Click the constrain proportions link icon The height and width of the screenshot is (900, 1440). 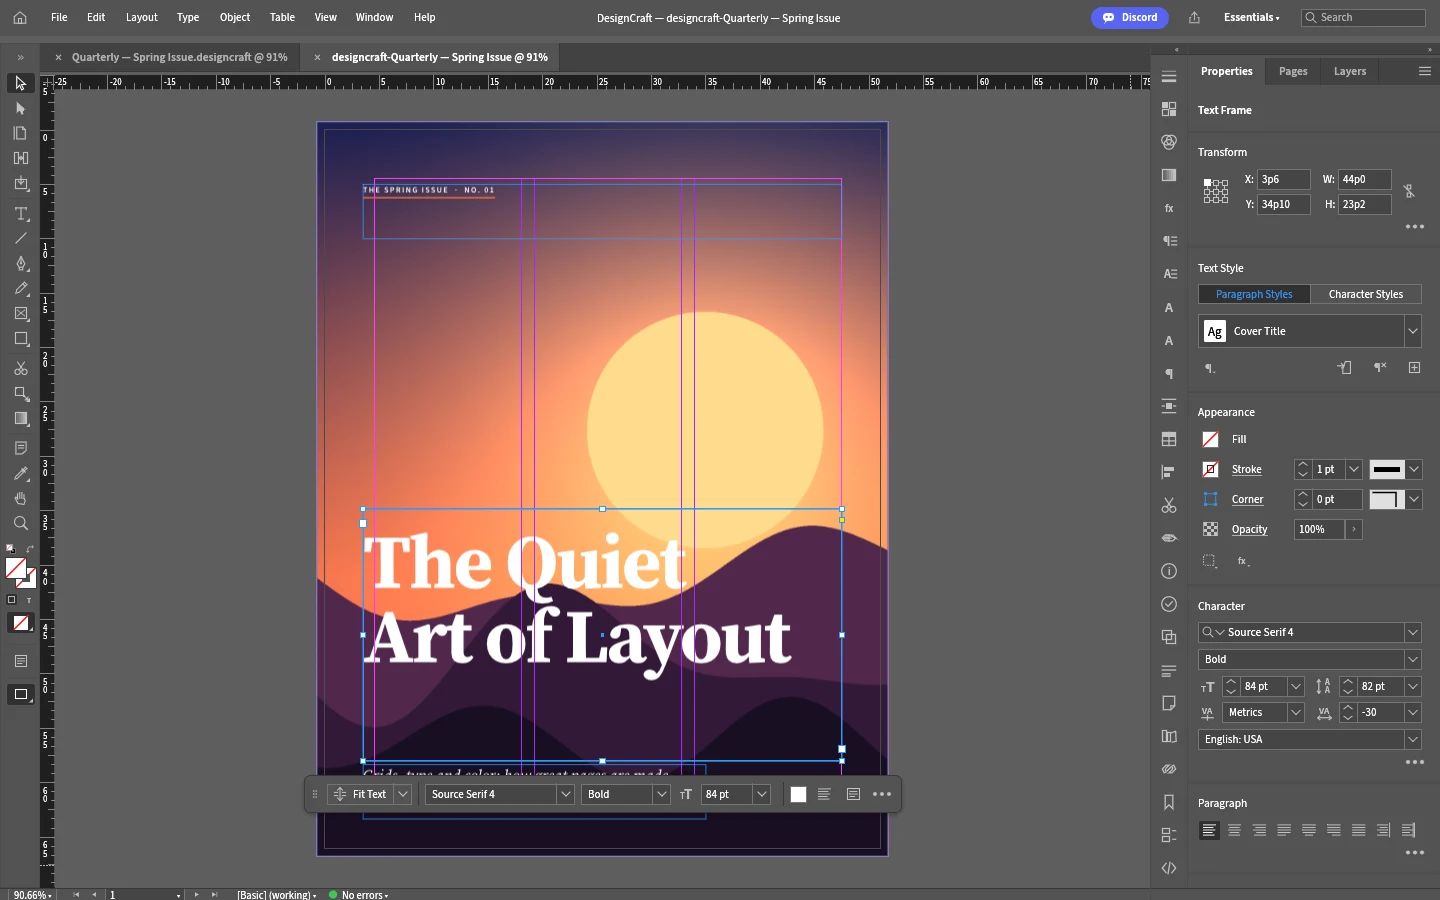1409,191
